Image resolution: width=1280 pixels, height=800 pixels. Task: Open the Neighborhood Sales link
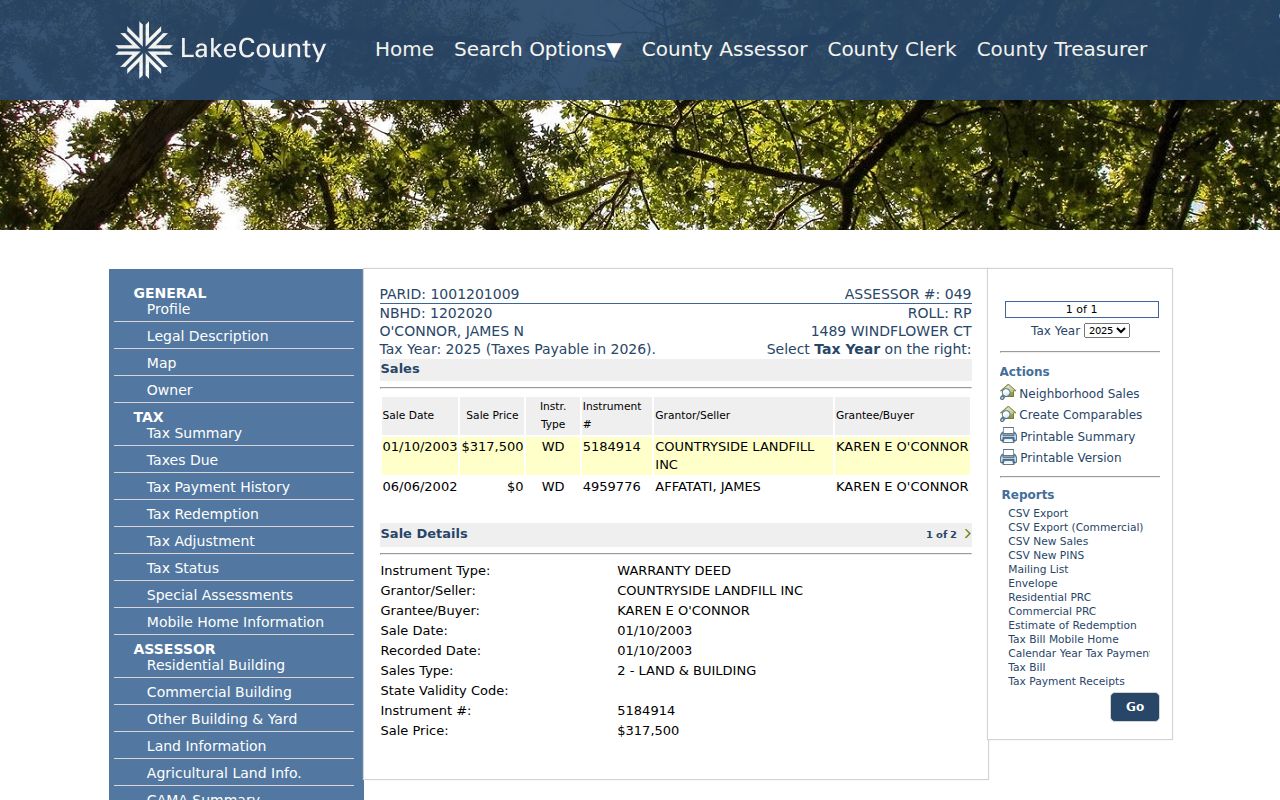1079,394
